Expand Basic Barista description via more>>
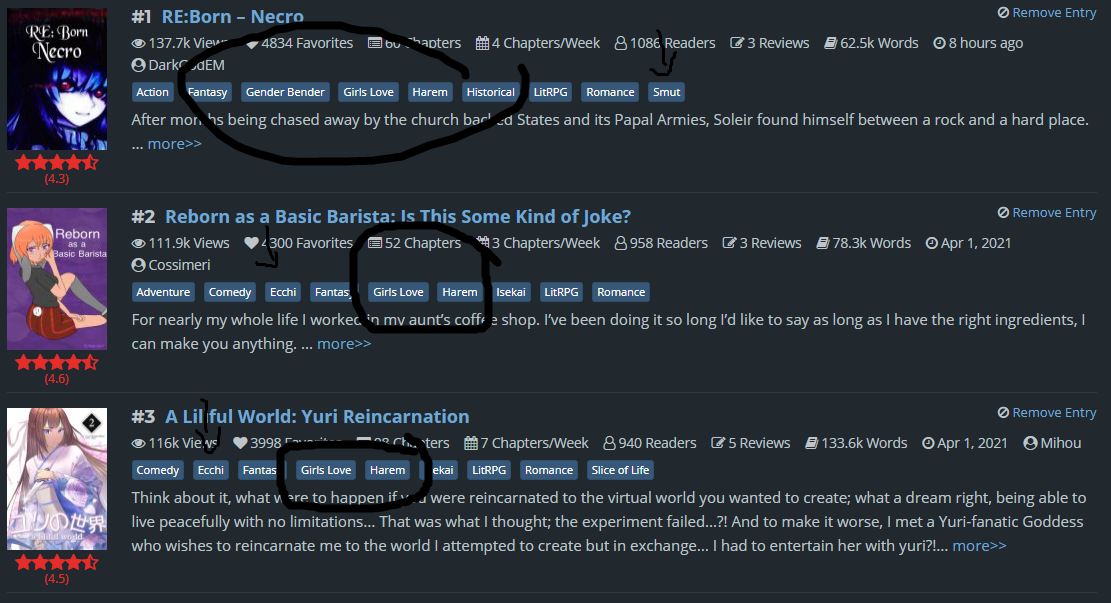Screen dimensions: 1111x603 tap(344, 344)
